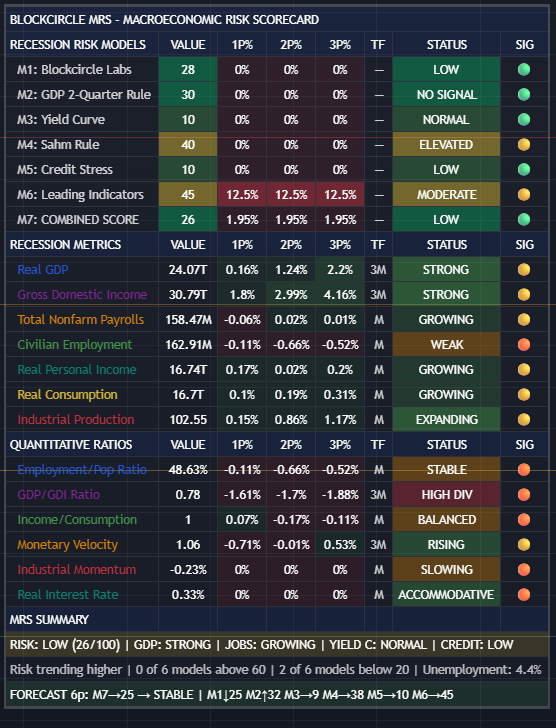556x728 pixels.
Task: Click the 1P% 12.5% cell for Leading Indicators
Action: tap(242, 195)
